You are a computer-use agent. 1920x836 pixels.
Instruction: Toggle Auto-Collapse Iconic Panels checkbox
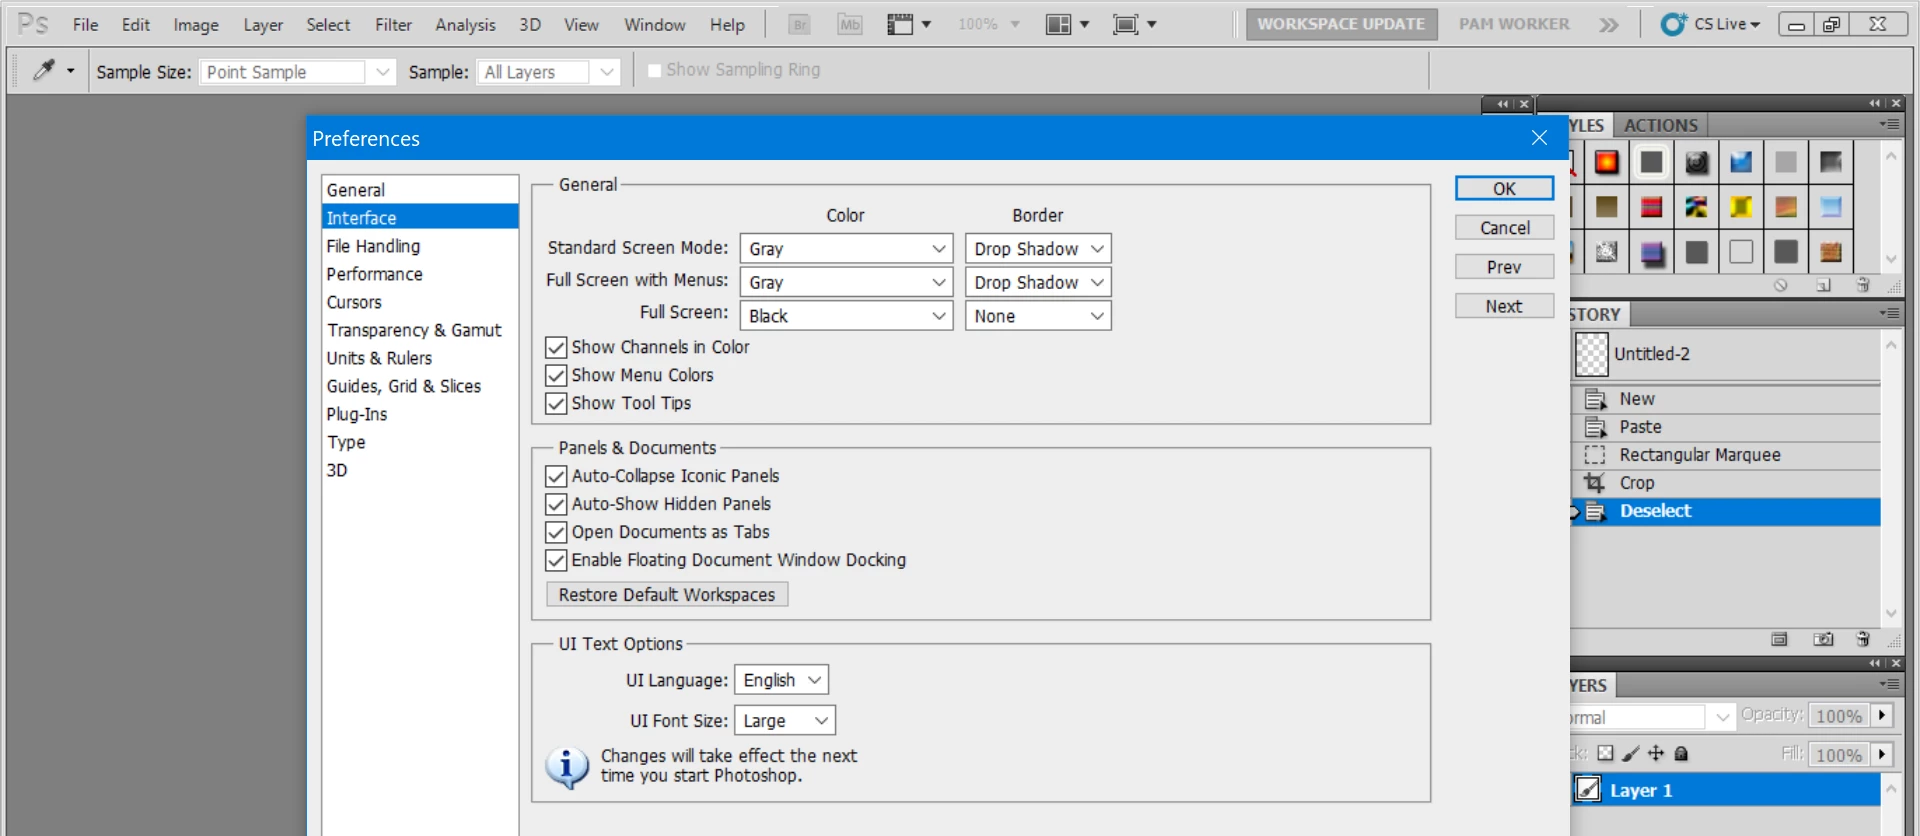tap(556, 476)
